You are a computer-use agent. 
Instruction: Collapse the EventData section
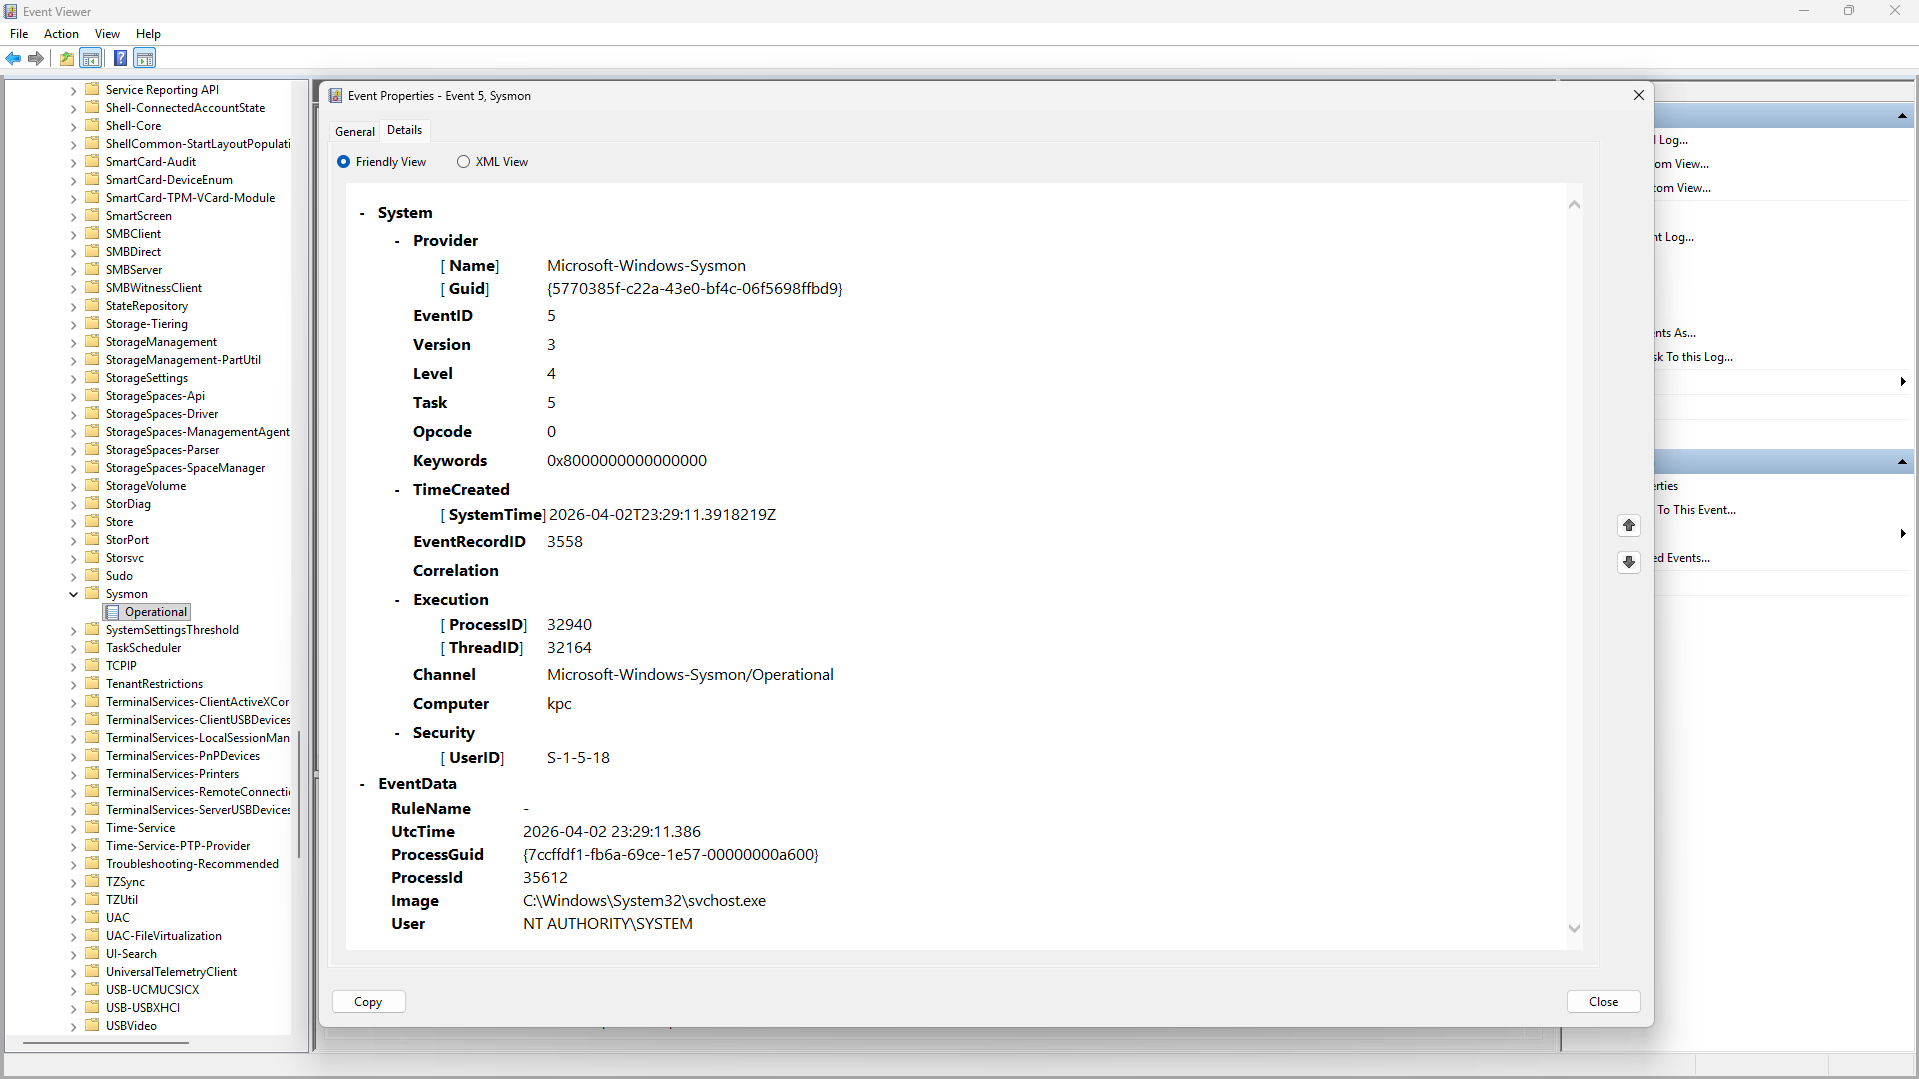pyautogui.click(x=362, y=784)
